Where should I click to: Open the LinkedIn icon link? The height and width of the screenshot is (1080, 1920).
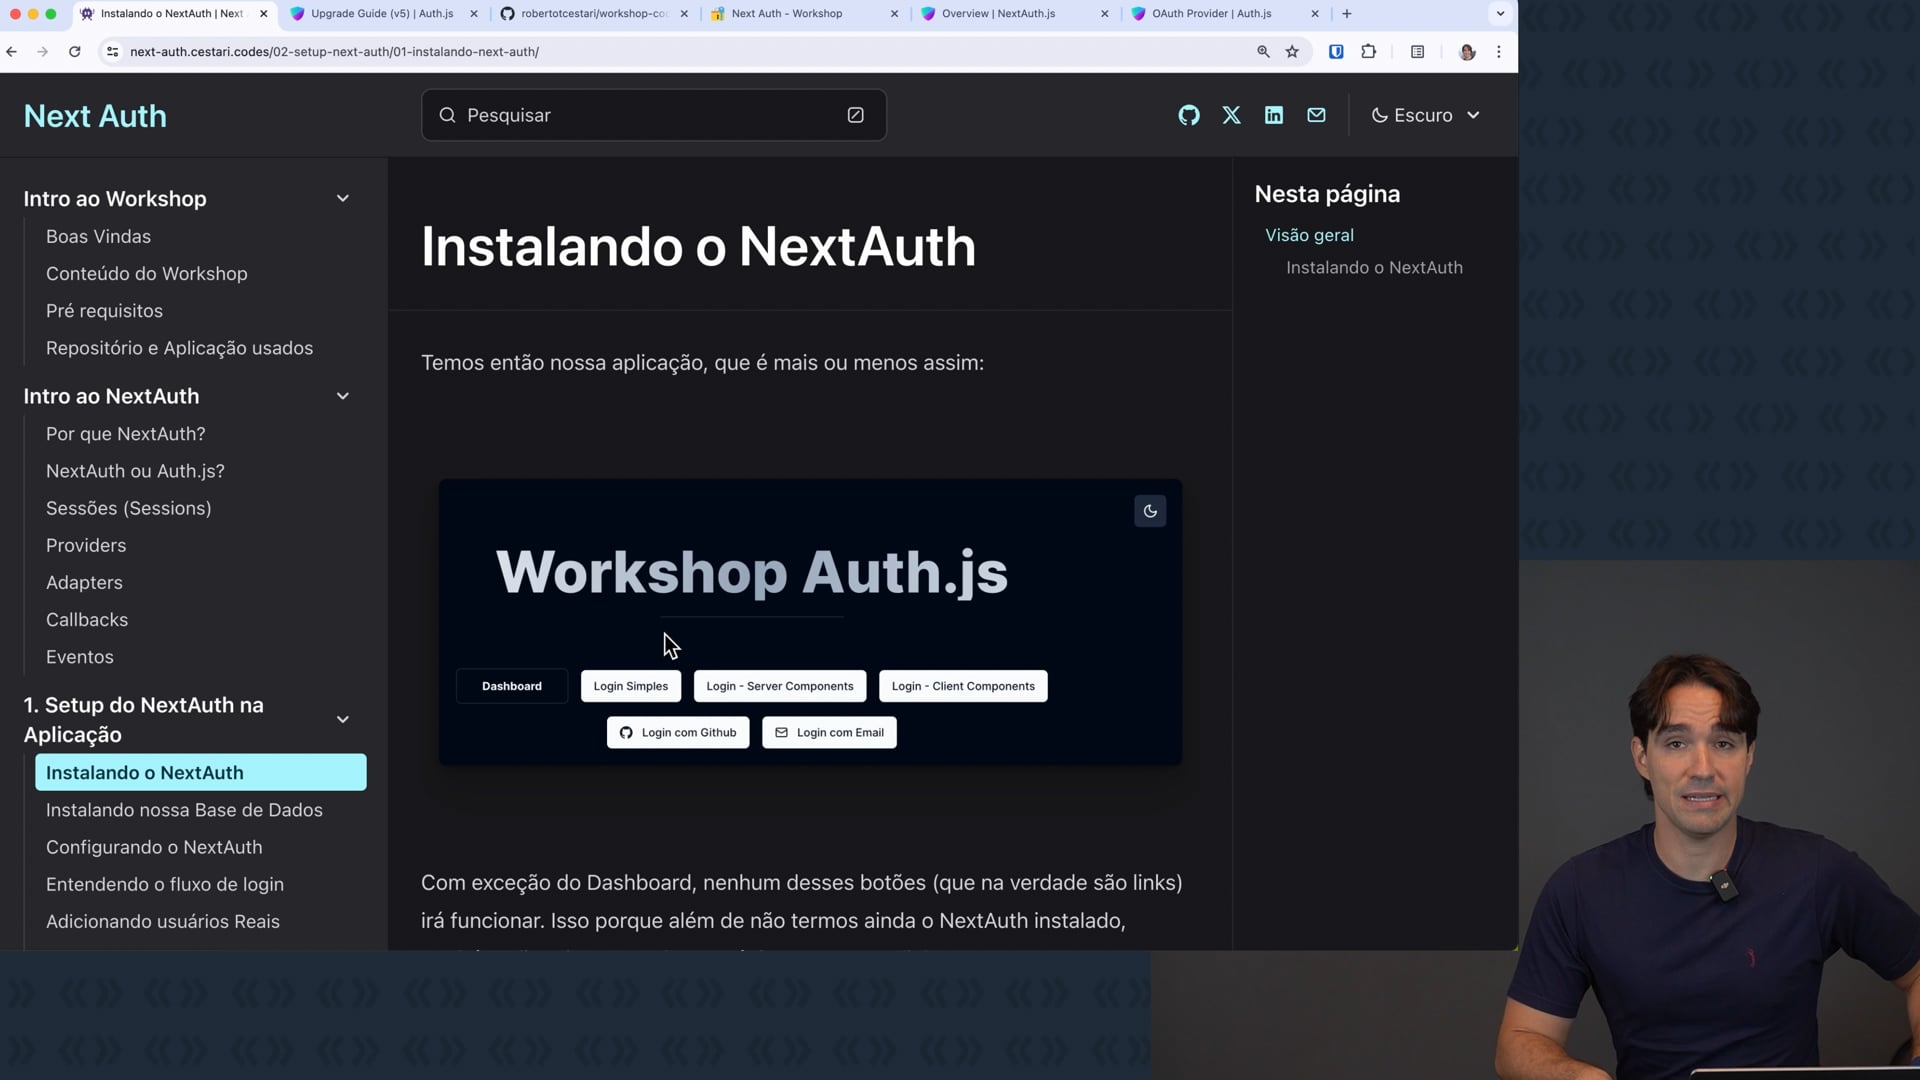[1273, 115]
